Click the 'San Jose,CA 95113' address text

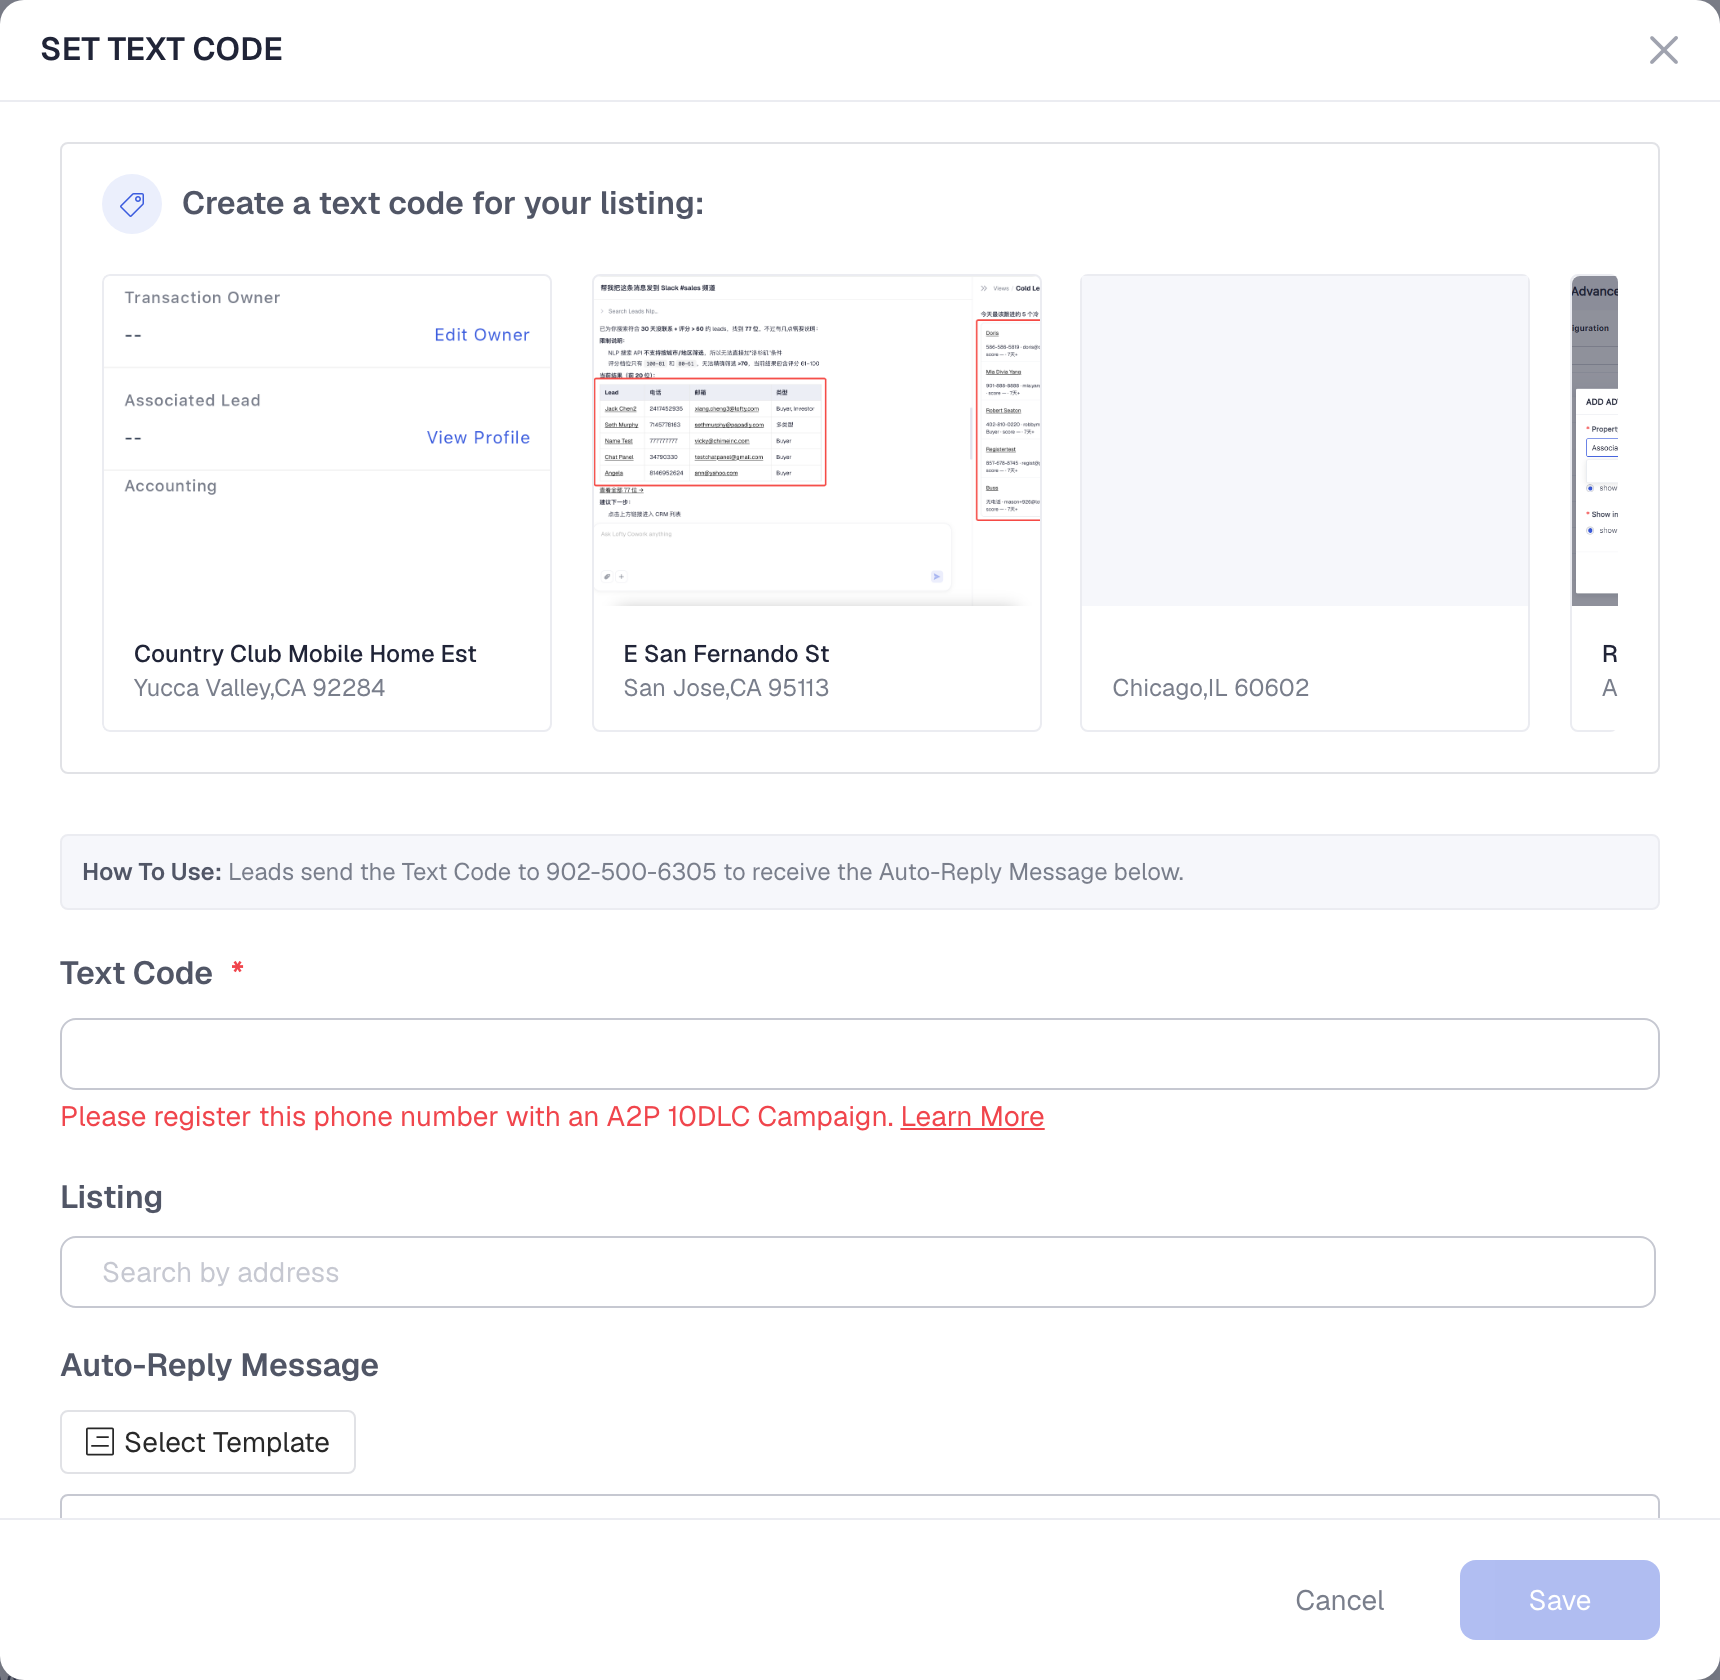click(726, 688)
